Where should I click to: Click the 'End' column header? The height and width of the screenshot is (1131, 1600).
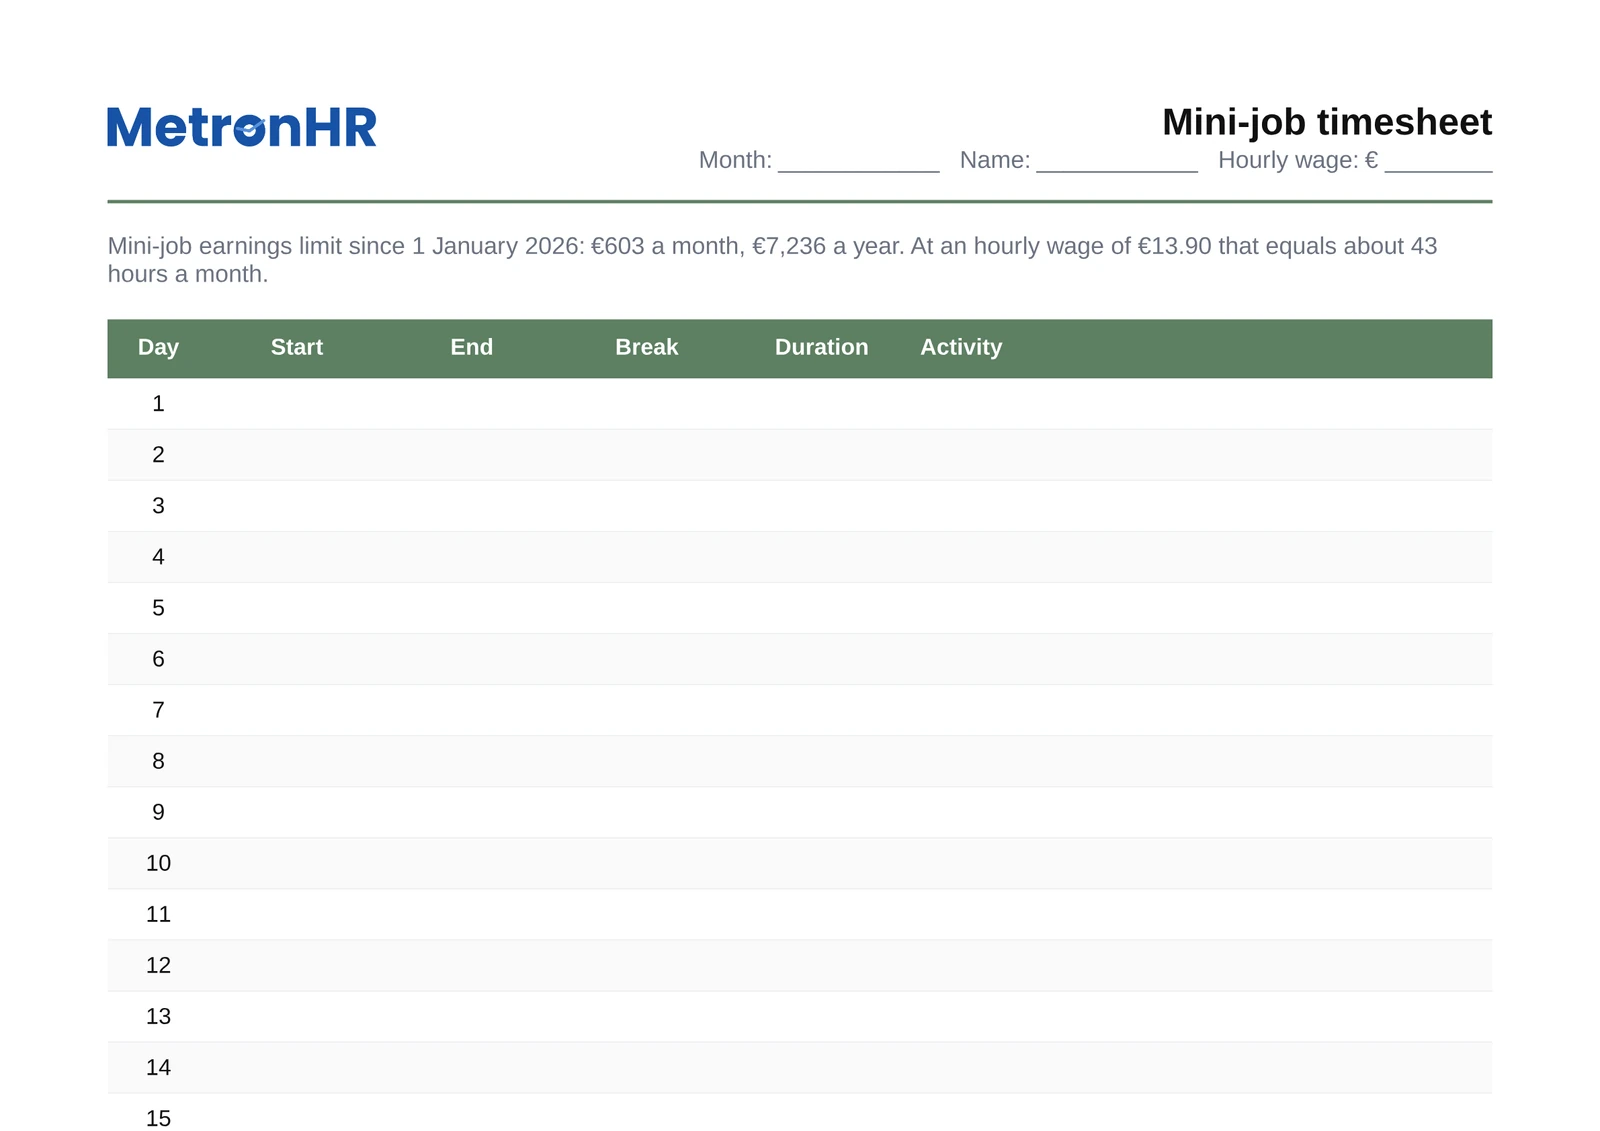click(x=472, y=347)
